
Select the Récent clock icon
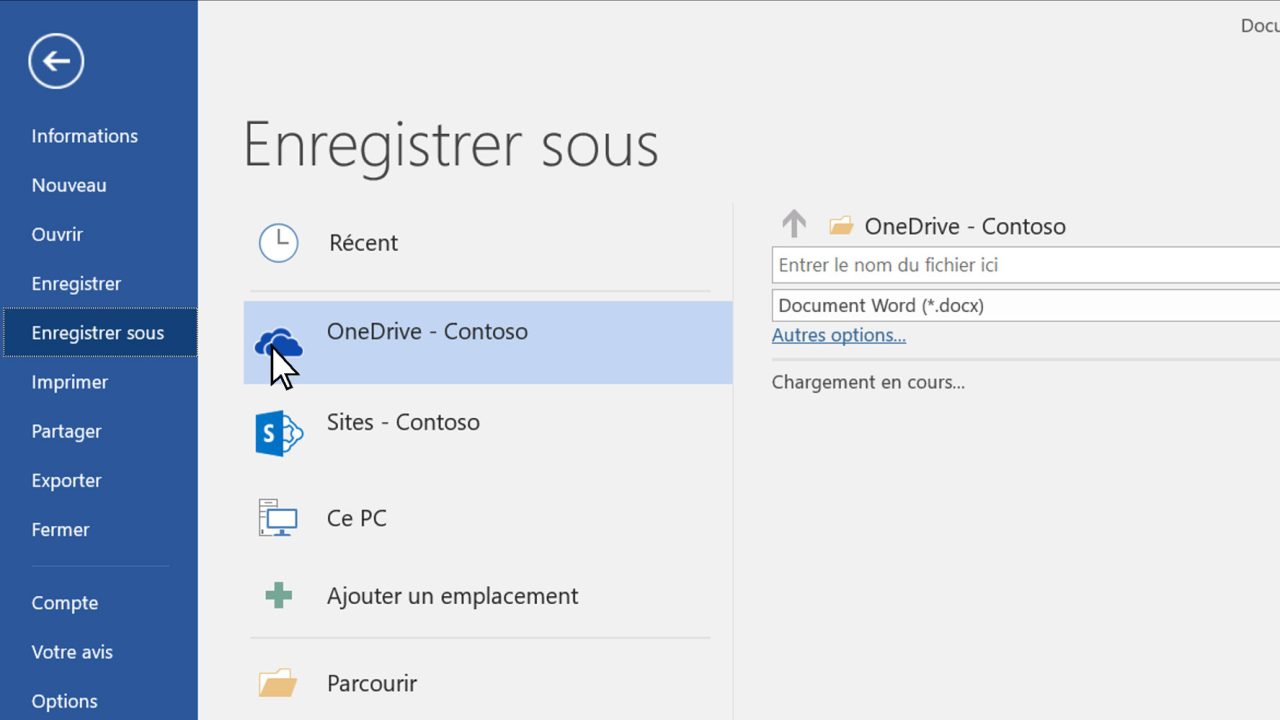click(278, 242)
